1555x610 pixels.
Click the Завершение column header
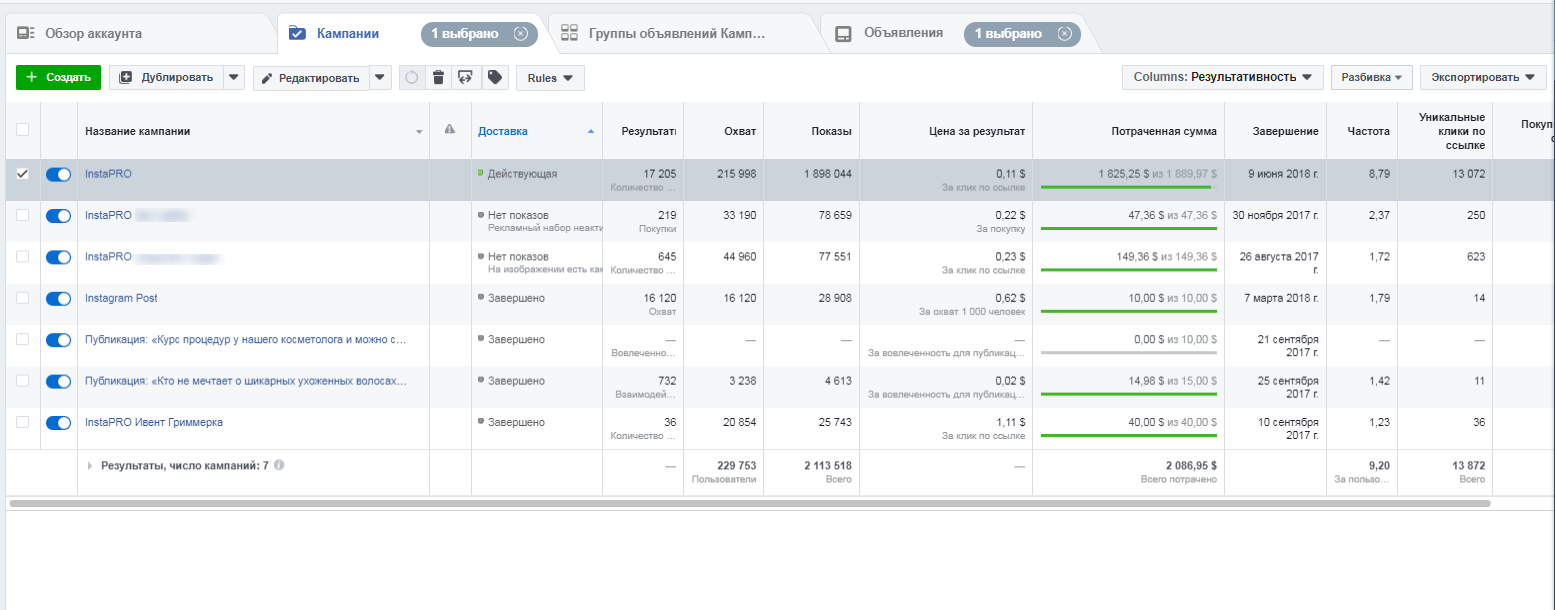[x=1285, y=131]
